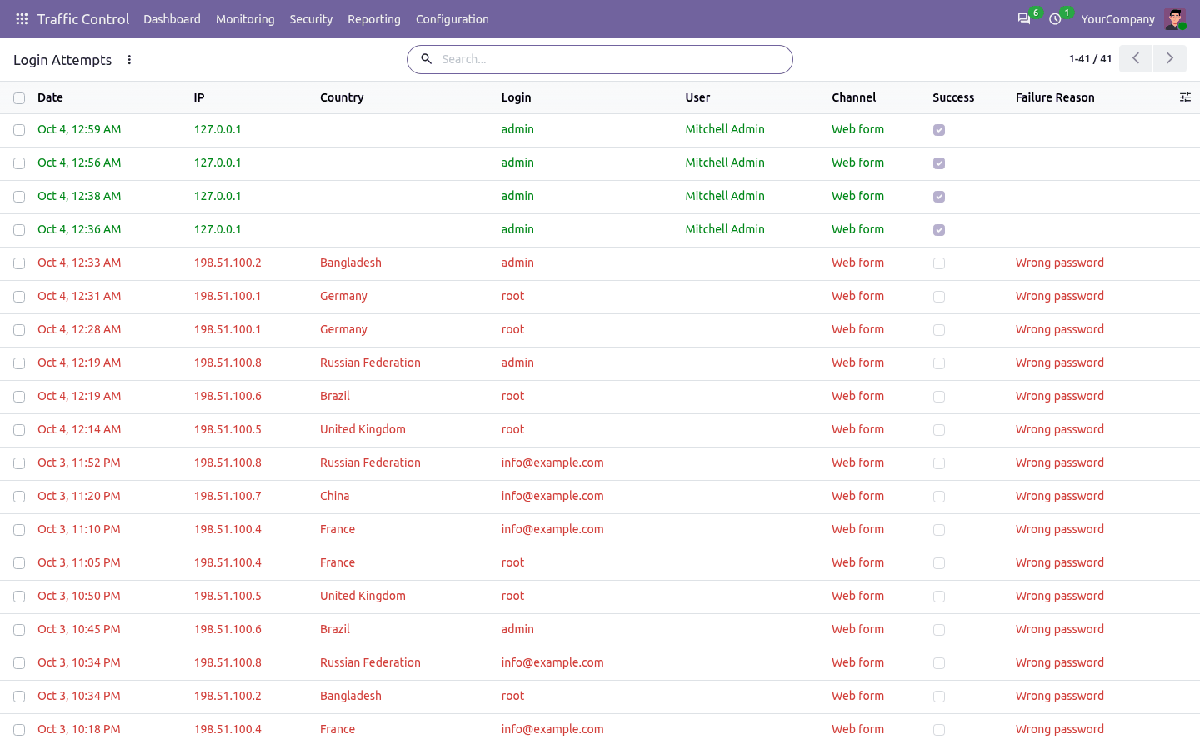Click the 1-41 / 41 pager counter
The width and height of the screenshot is (1200, 750).
[1090, 59]
